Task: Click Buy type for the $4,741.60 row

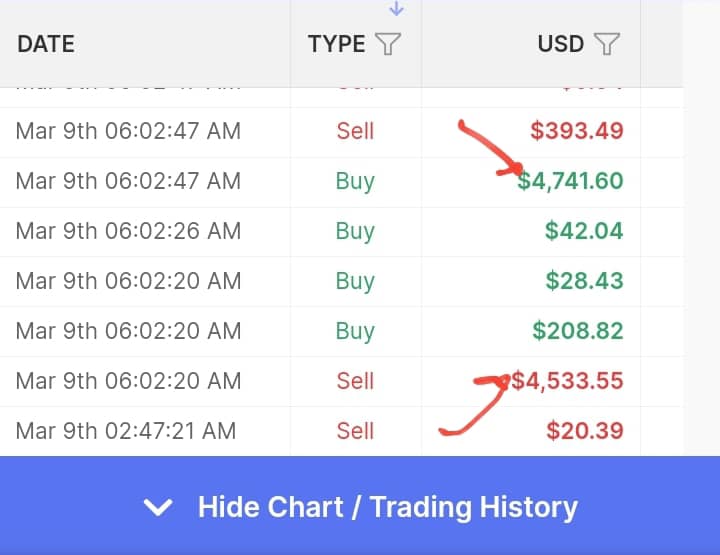Action: pyautogui.click(x=355, y=182)
